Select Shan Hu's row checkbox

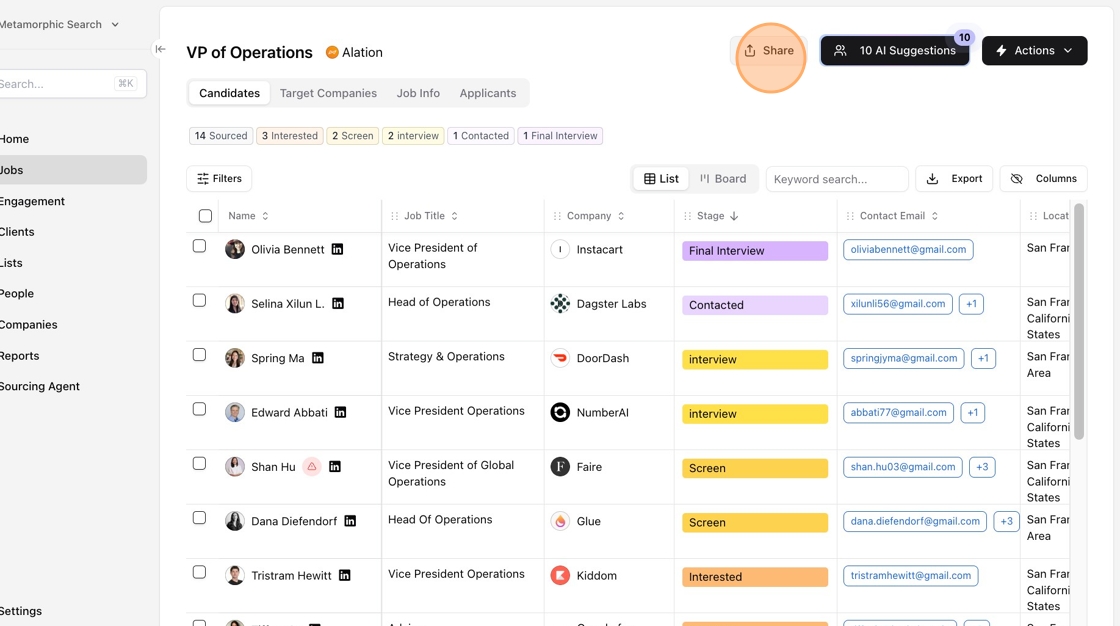point(199,463)
